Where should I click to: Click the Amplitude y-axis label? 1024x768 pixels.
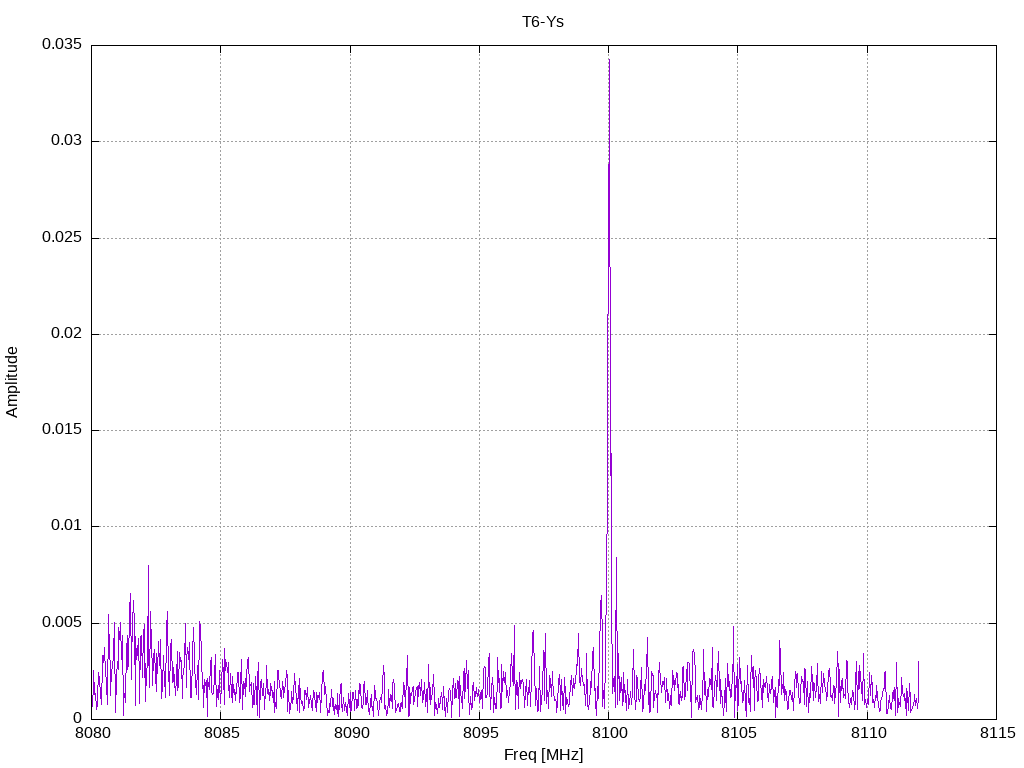coord(12,382)
